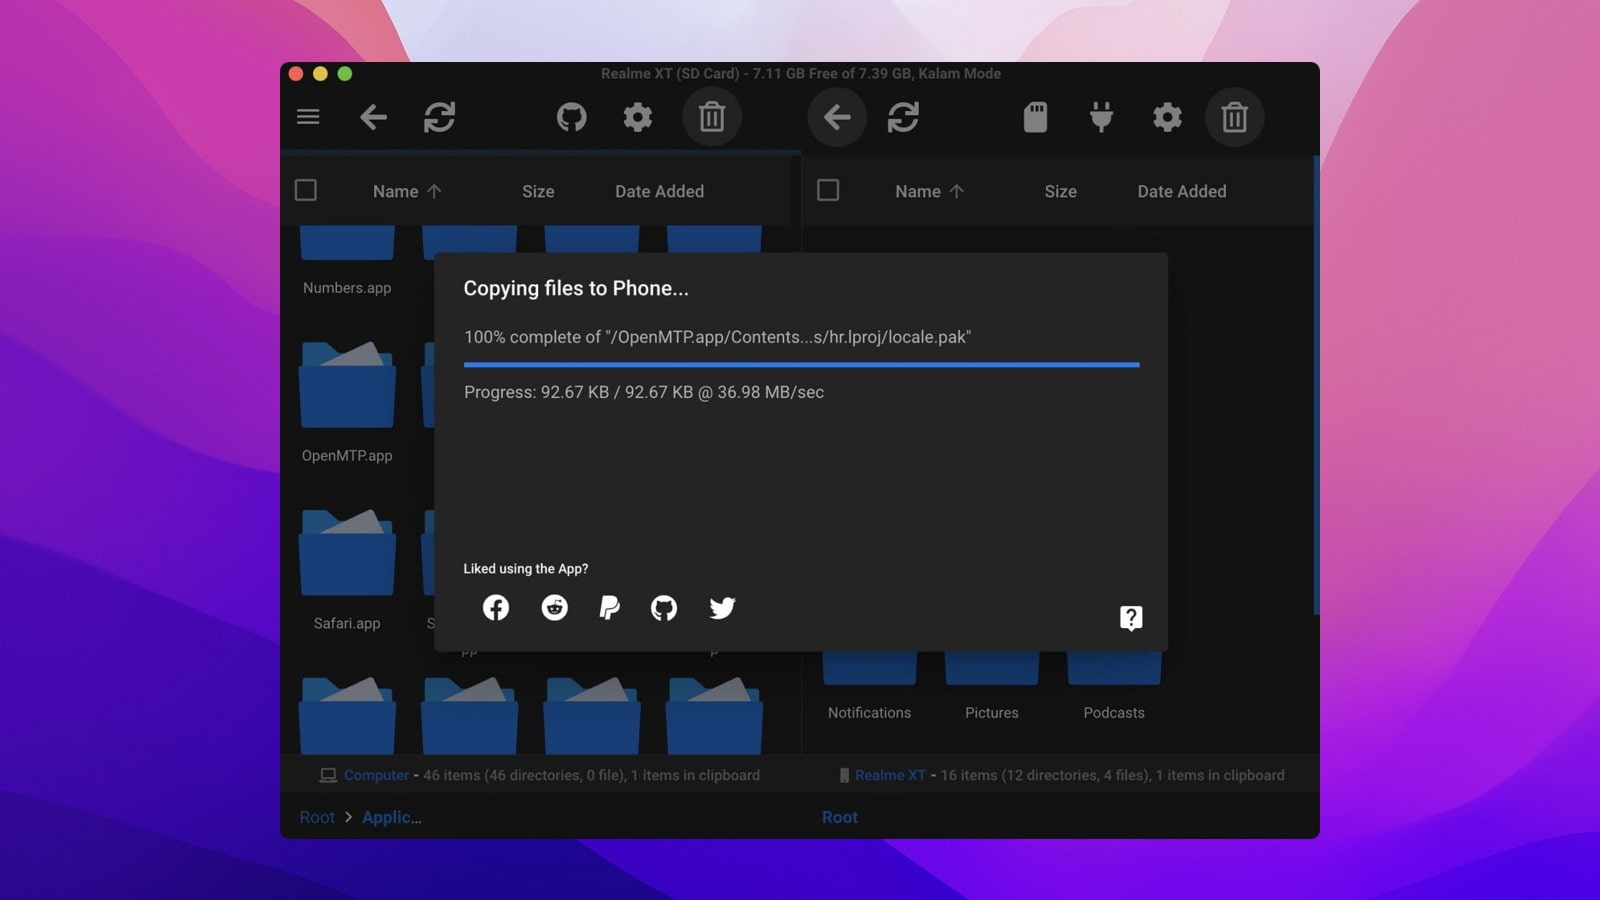Select the Podcasts folder
Screen dimensions: 1600x900
click(x=1114, y=688)
